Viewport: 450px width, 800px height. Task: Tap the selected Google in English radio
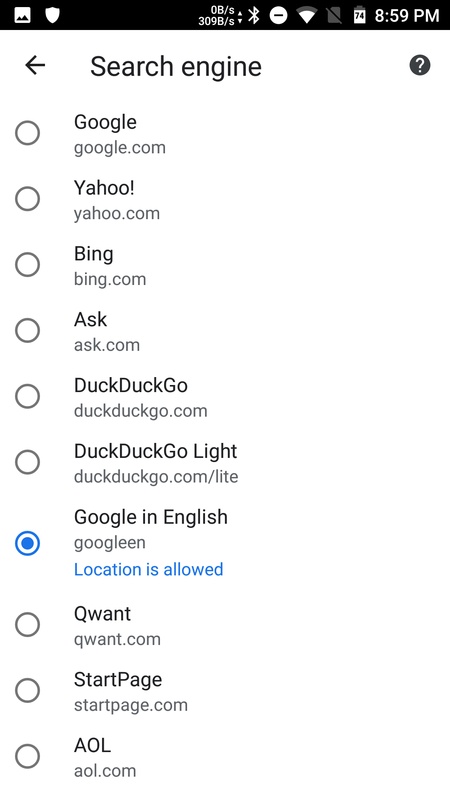[28, 543]
